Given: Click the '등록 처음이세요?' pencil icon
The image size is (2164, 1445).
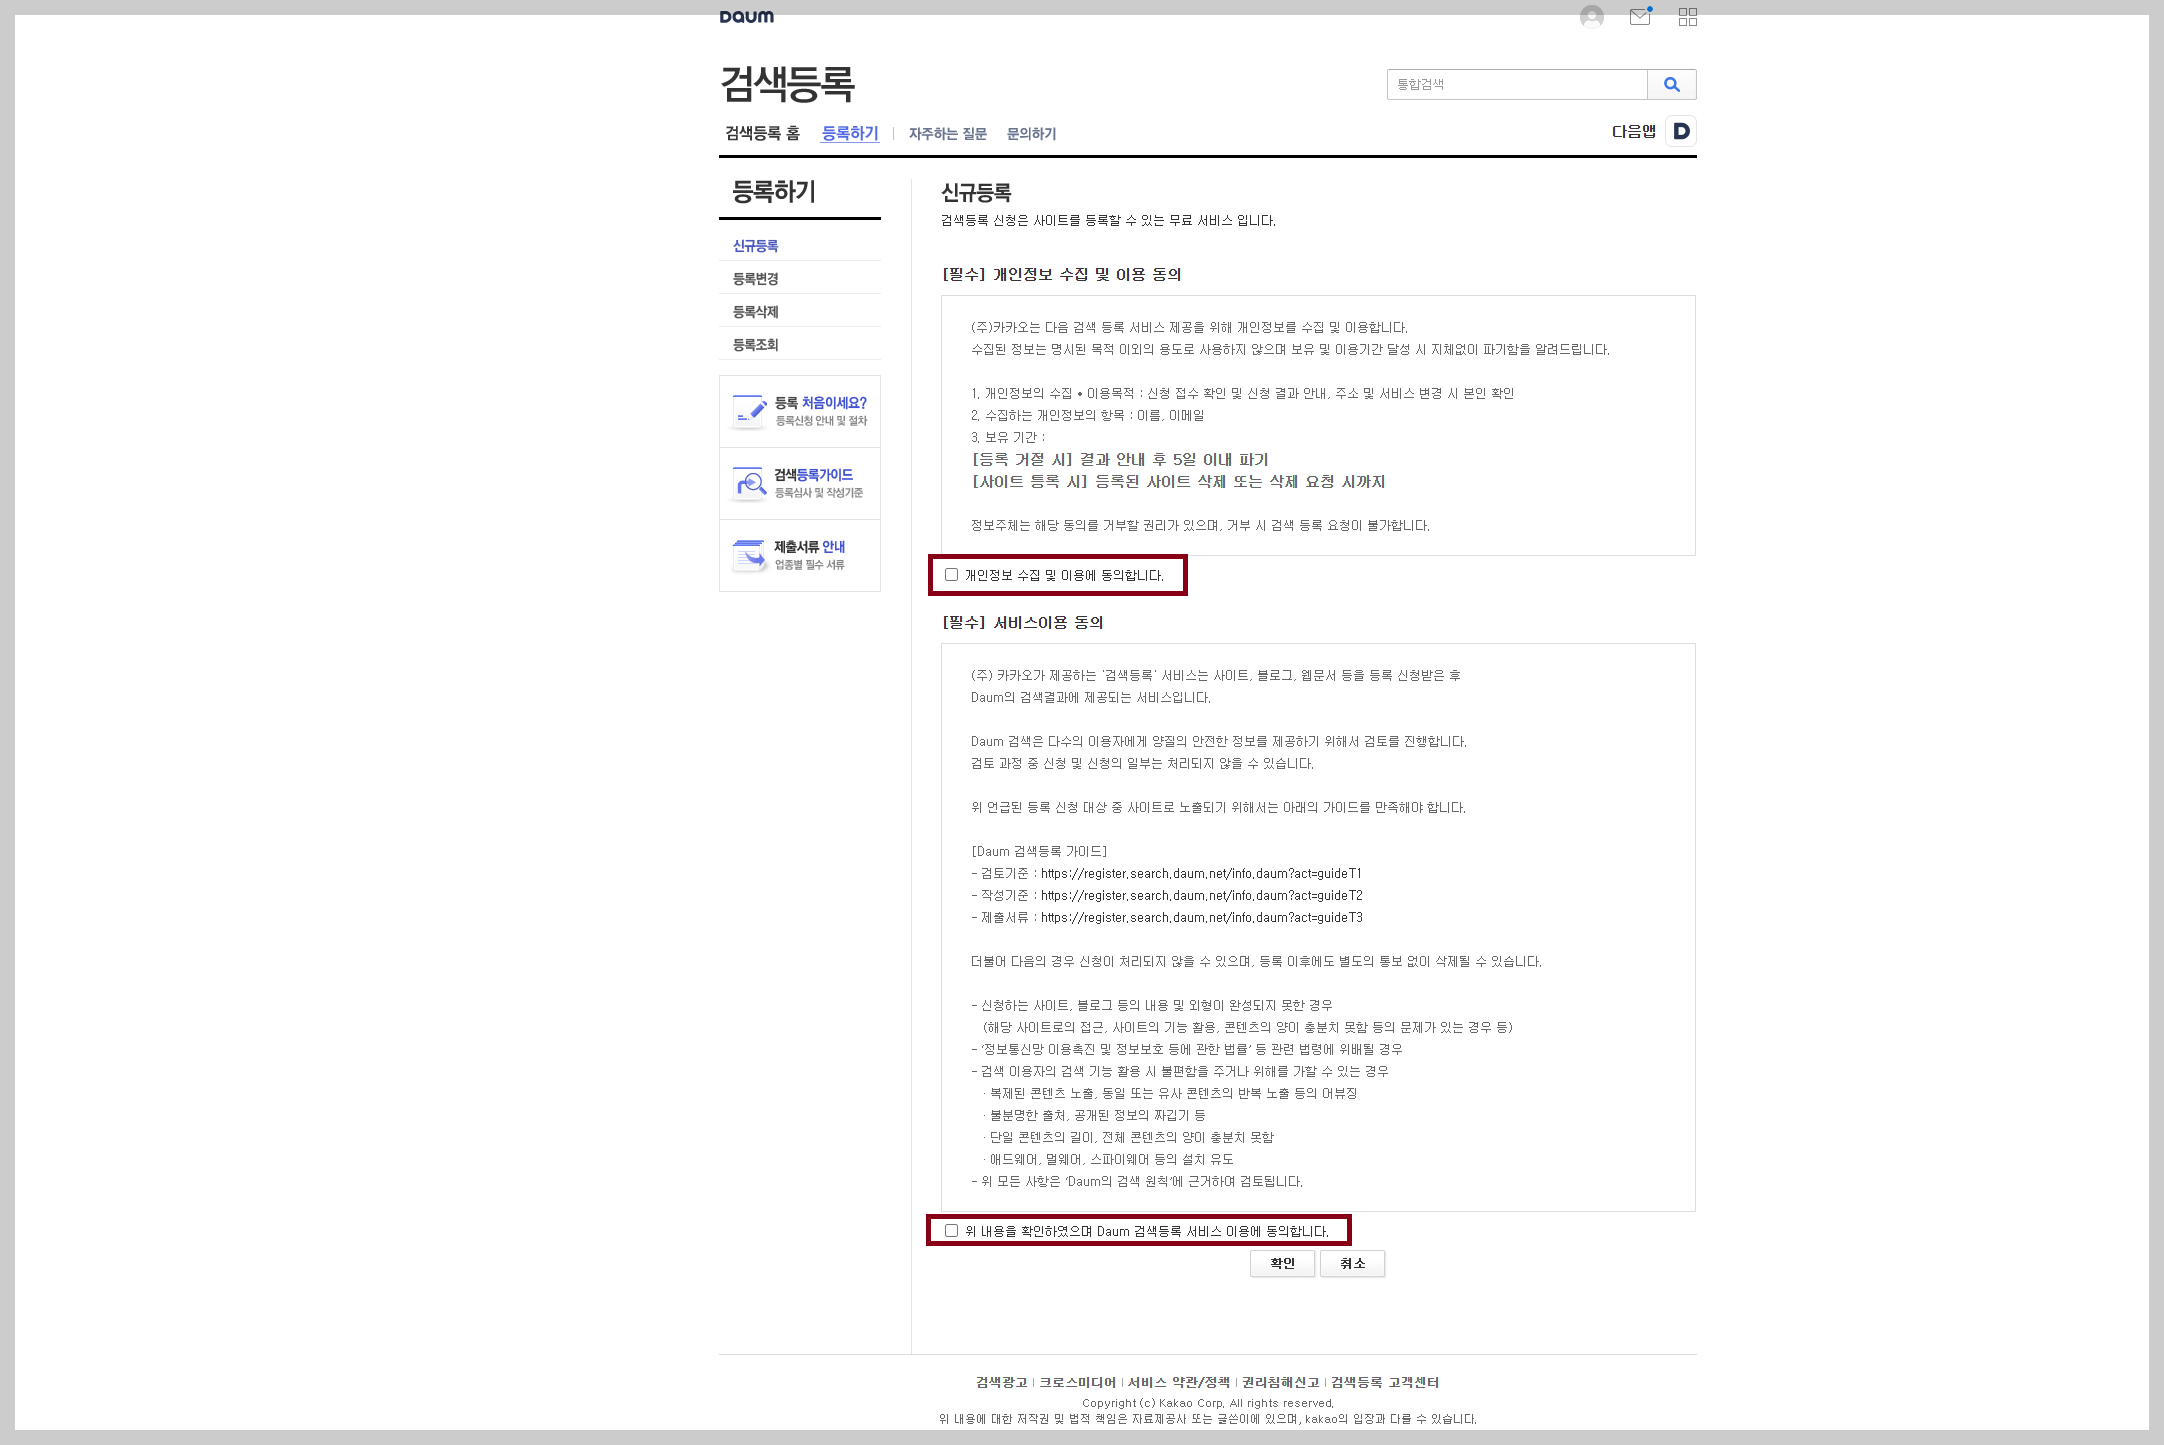Looking at the screenshot, I should [x=750, y=411].
